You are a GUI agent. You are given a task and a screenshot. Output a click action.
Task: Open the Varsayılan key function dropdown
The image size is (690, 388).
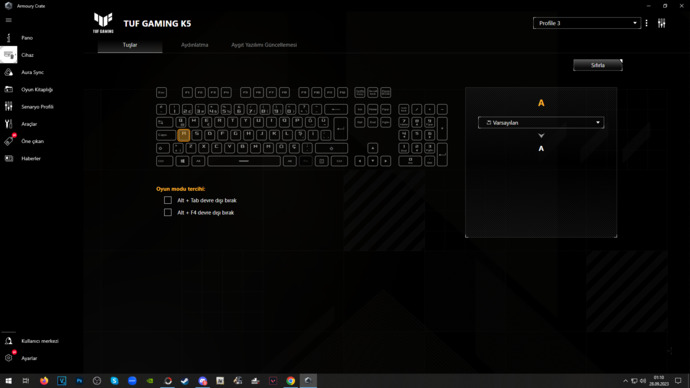541,123
